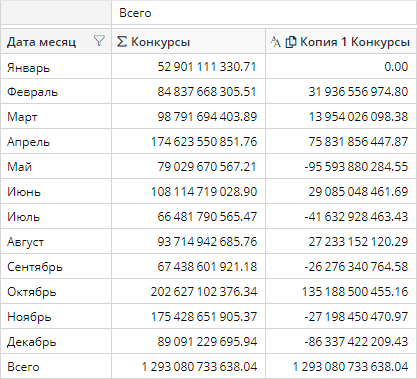
Task: Select the Копия 1 Конкурсы header
Action: tap(355, 42)
